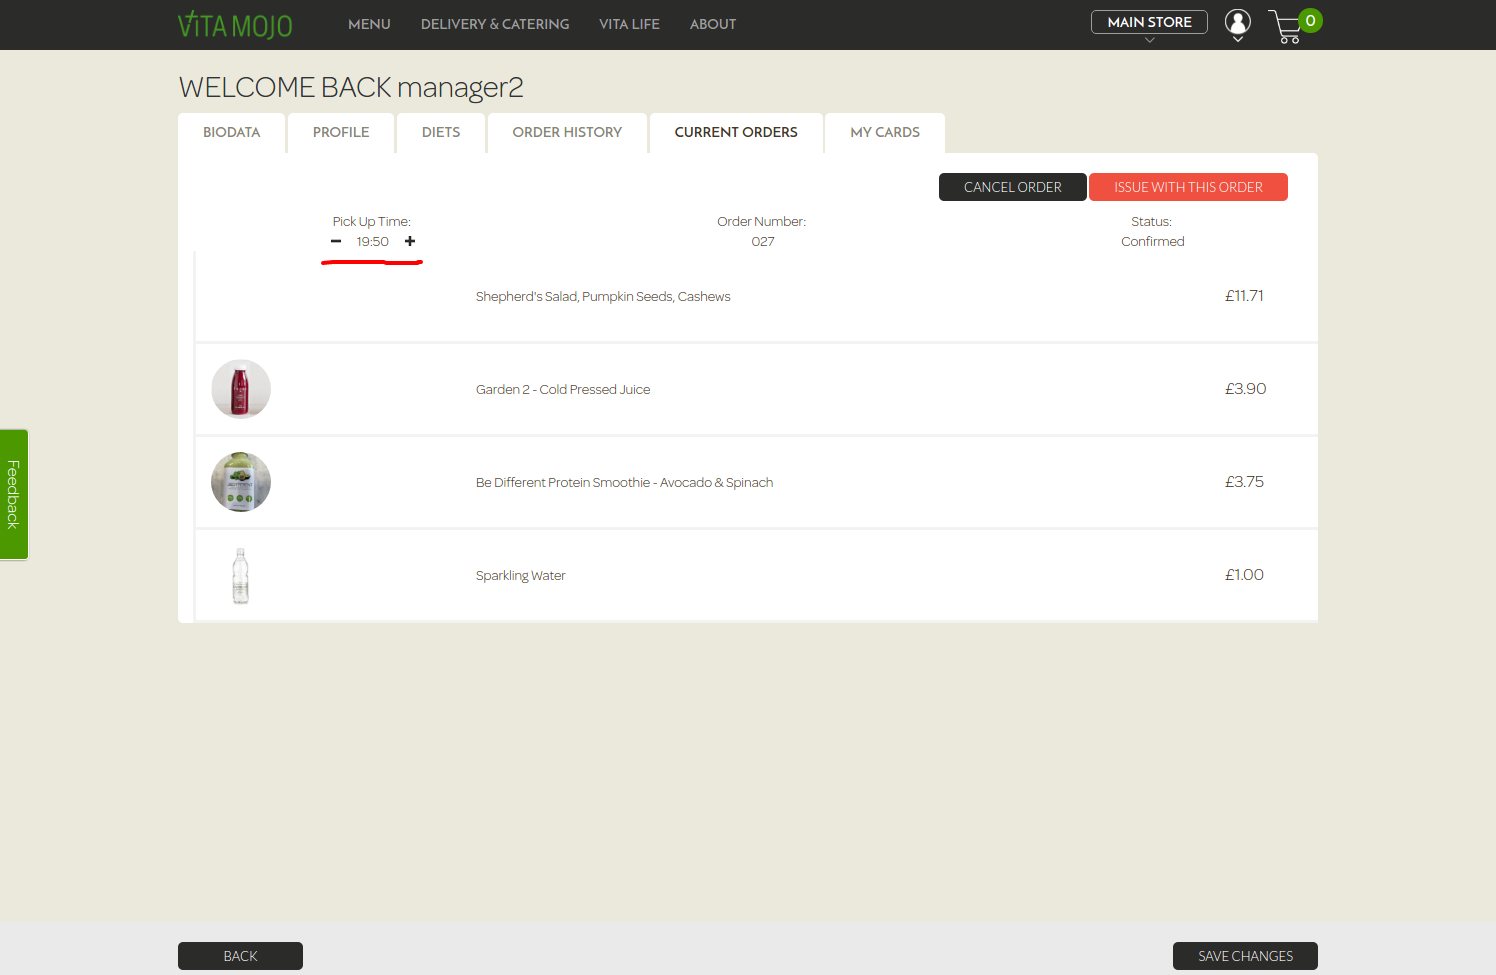
Task: Open the MENU navigation item
Action: coord(369,24)
